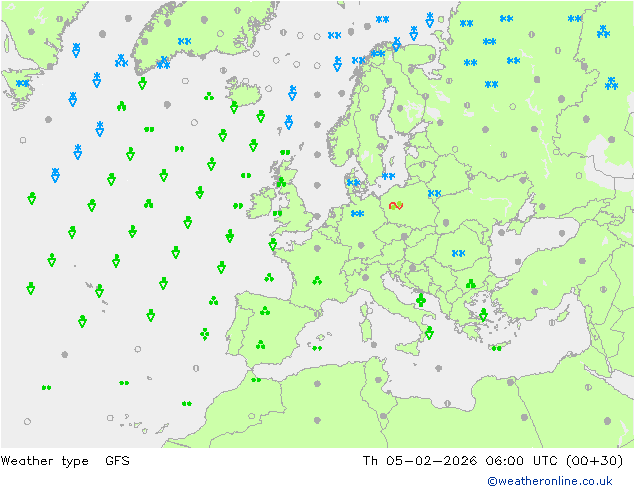
Task: Select the snow symbol on Poland's northeastern border
Action: (x=434, y=193)
